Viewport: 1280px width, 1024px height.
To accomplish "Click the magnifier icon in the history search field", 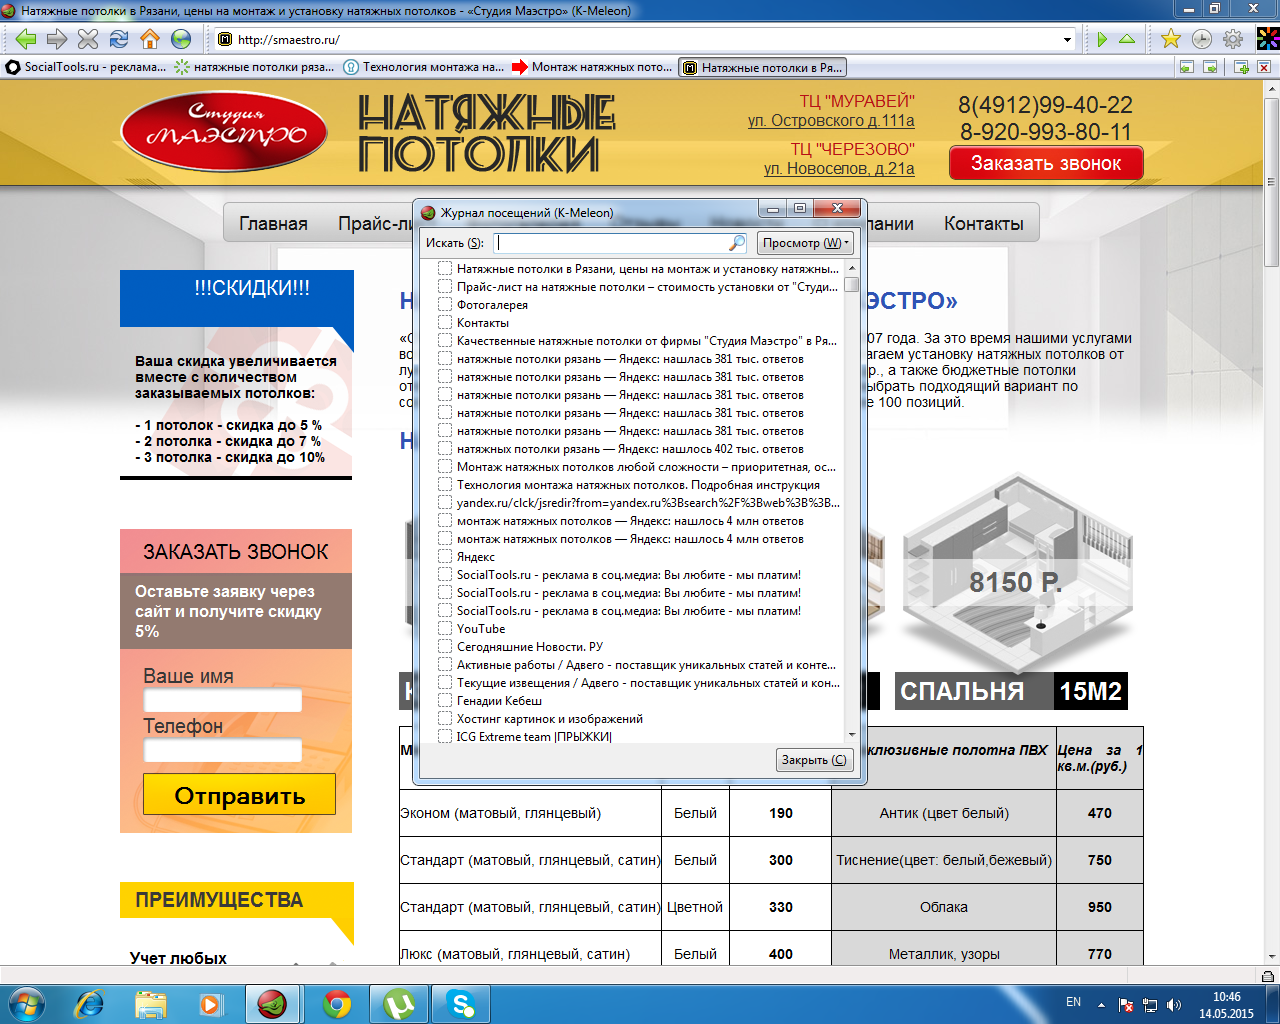I will [737, 242].
